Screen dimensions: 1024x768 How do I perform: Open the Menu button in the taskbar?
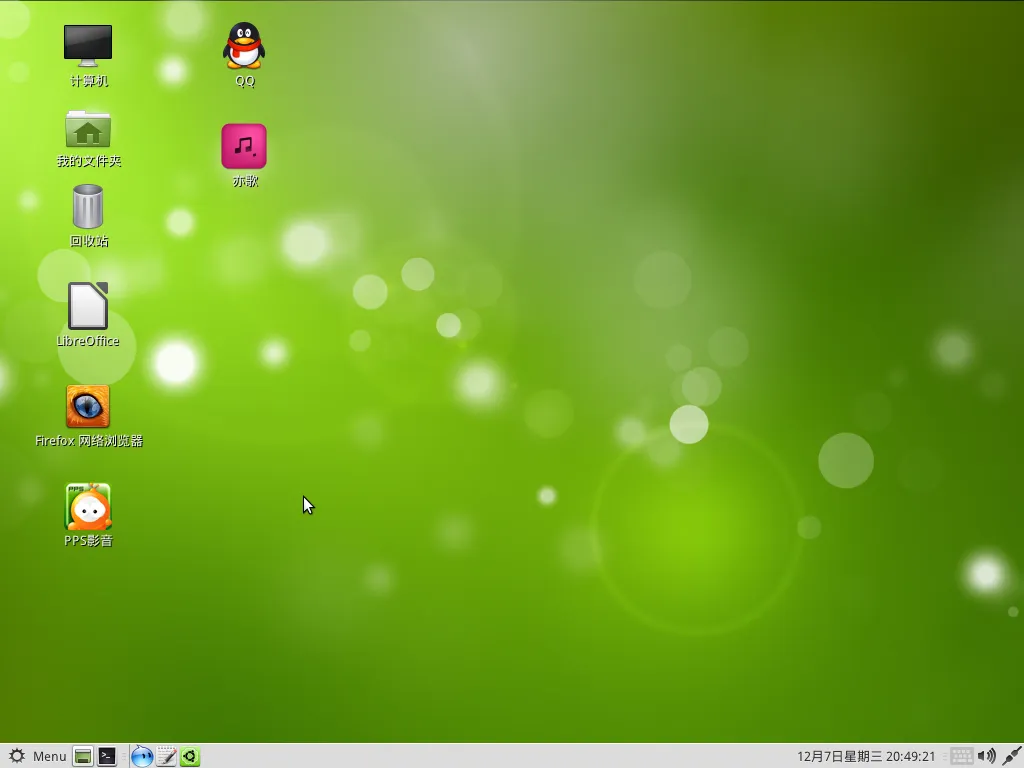pos(49,756)
